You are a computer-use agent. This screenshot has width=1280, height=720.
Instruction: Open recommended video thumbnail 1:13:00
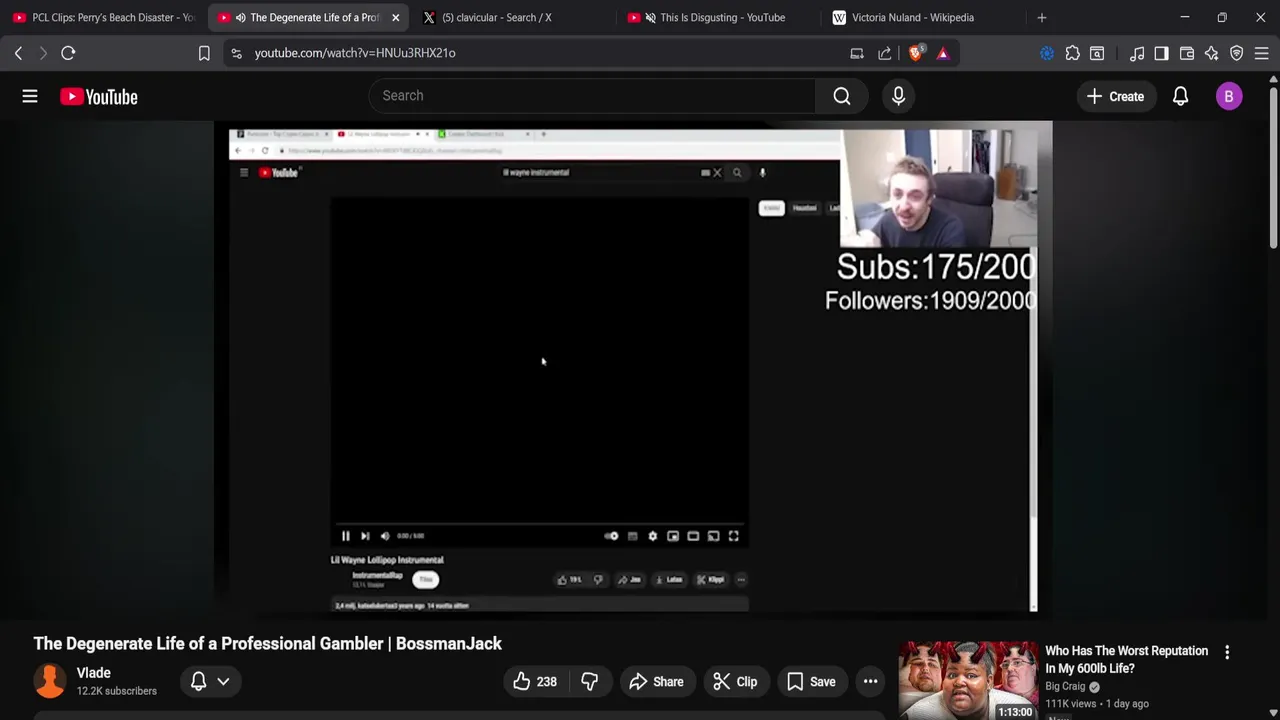pyautogui.click(x=968, y=681)
